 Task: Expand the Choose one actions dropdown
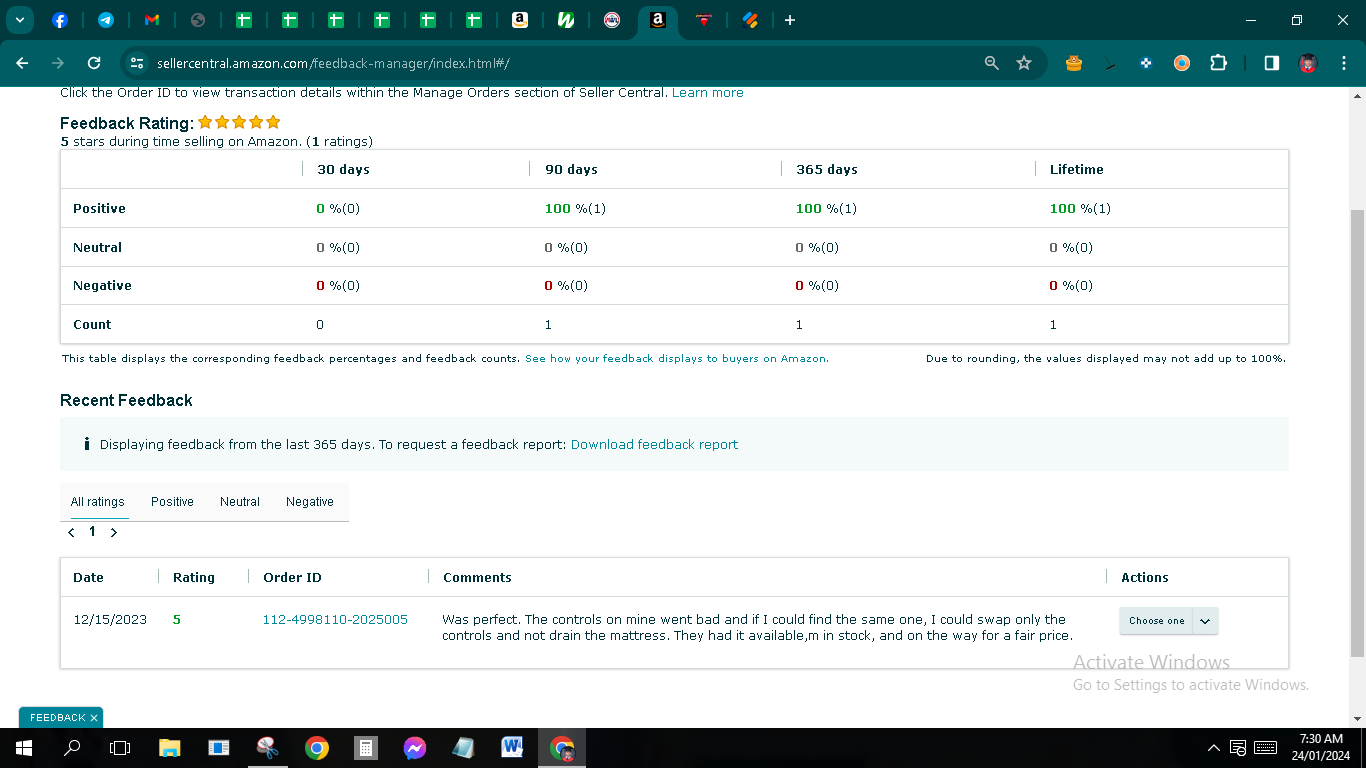click(x=1169, y=621)
